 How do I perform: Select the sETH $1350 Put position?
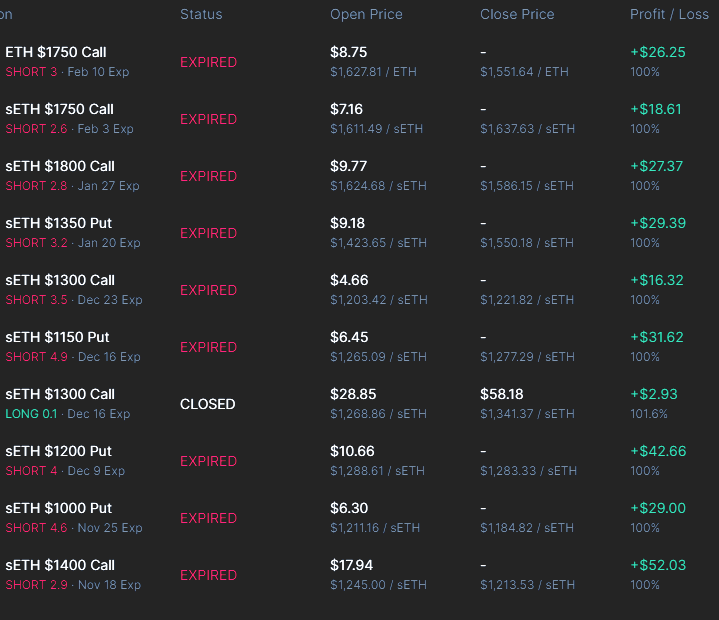coord(57,223)
